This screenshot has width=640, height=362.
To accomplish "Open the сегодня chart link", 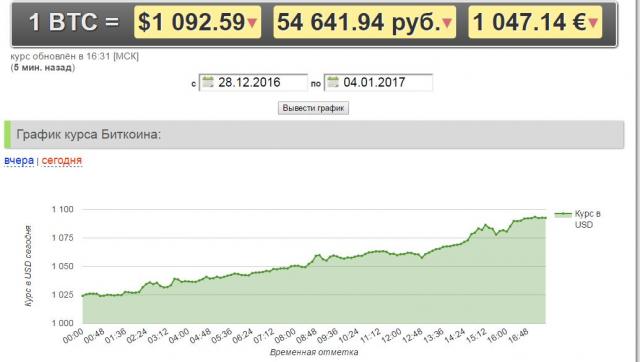I will point(62,160).
